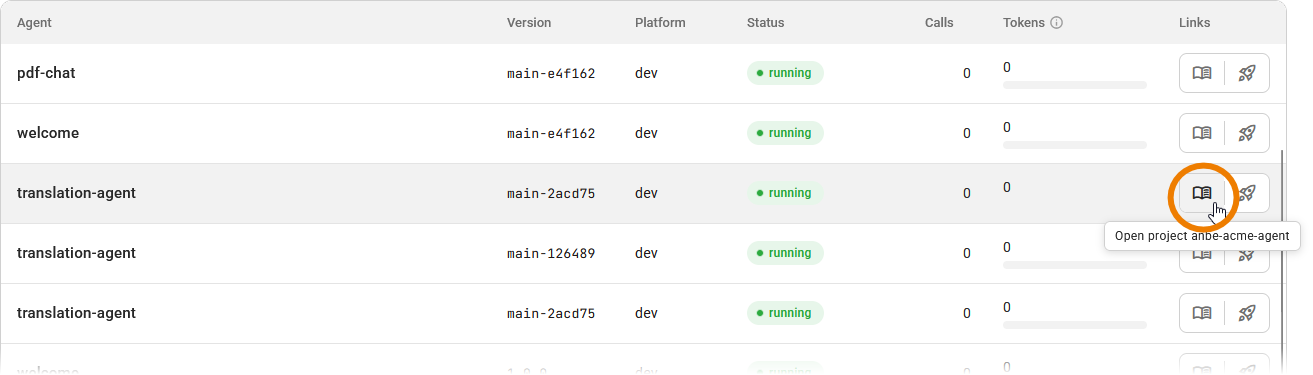1313x375 pixels.
Task: Select the pdf-chat agent name
Action: click(x=46, y=73)
